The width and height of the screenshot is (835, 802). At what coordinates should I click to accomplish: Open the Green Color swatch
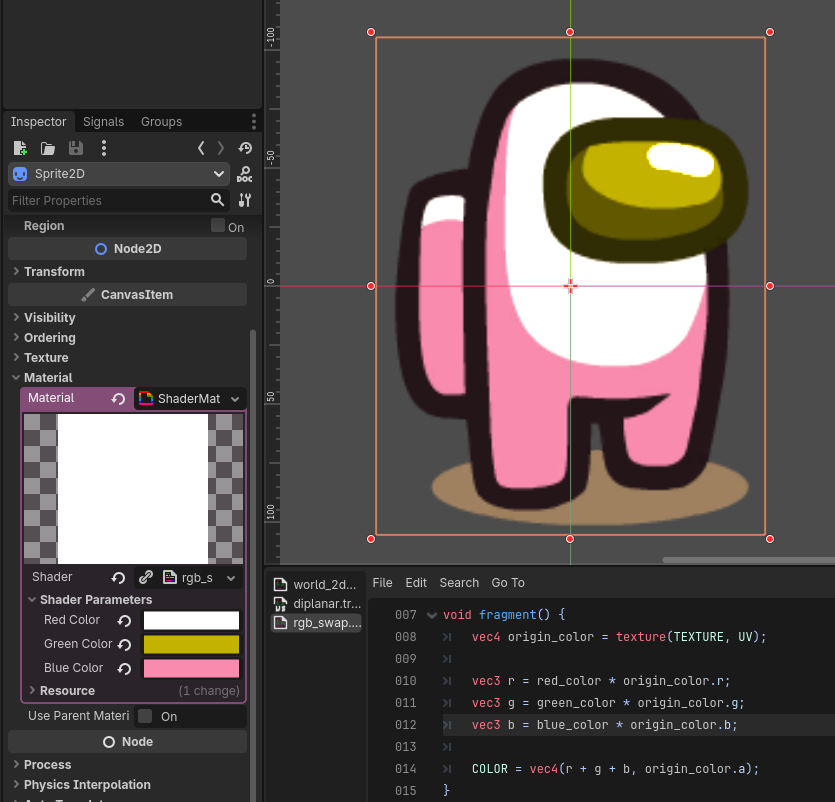[191, 645]
